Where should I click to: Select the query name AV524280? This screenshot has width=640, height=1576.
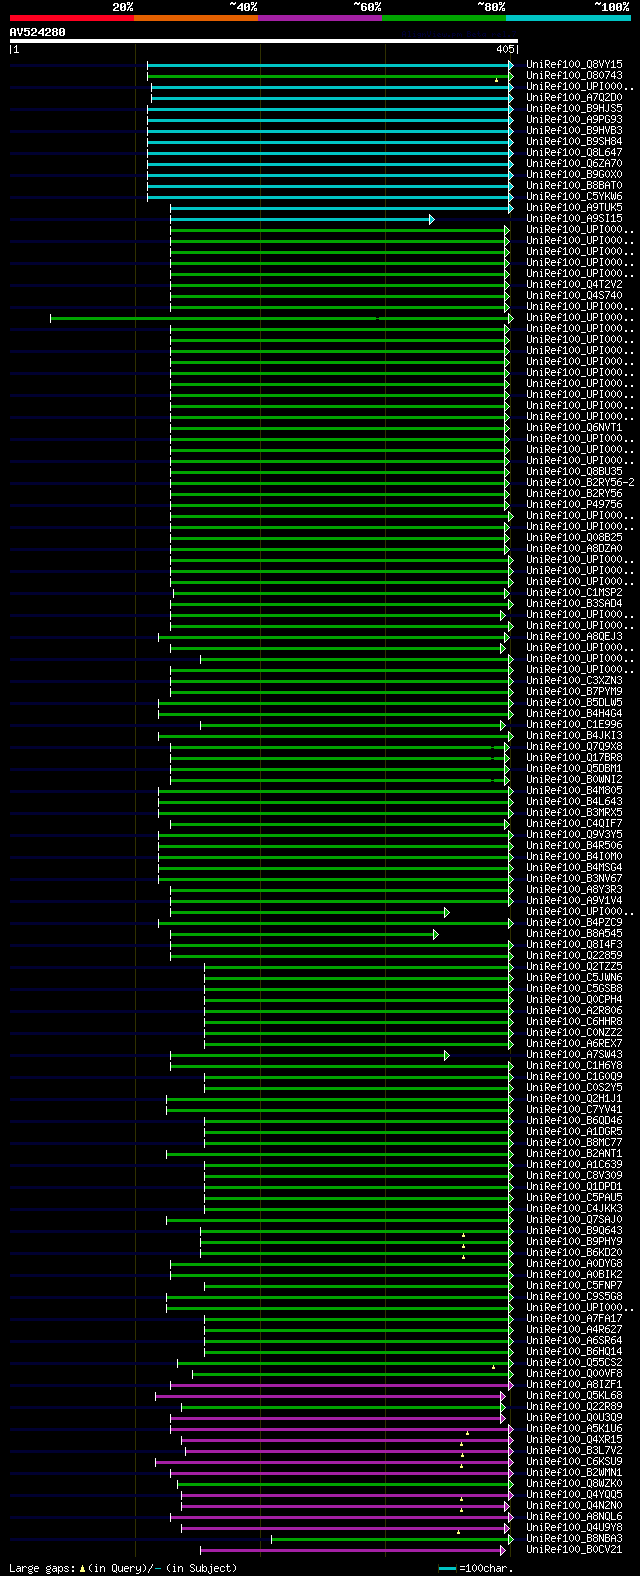(37, 32)
